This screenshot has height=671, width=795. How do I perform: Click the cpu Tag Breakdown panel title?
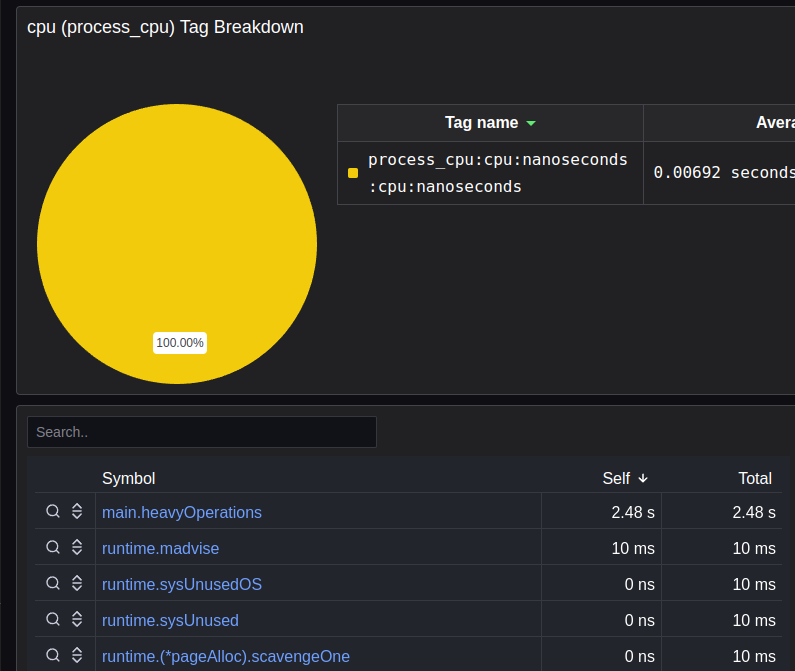165,27
